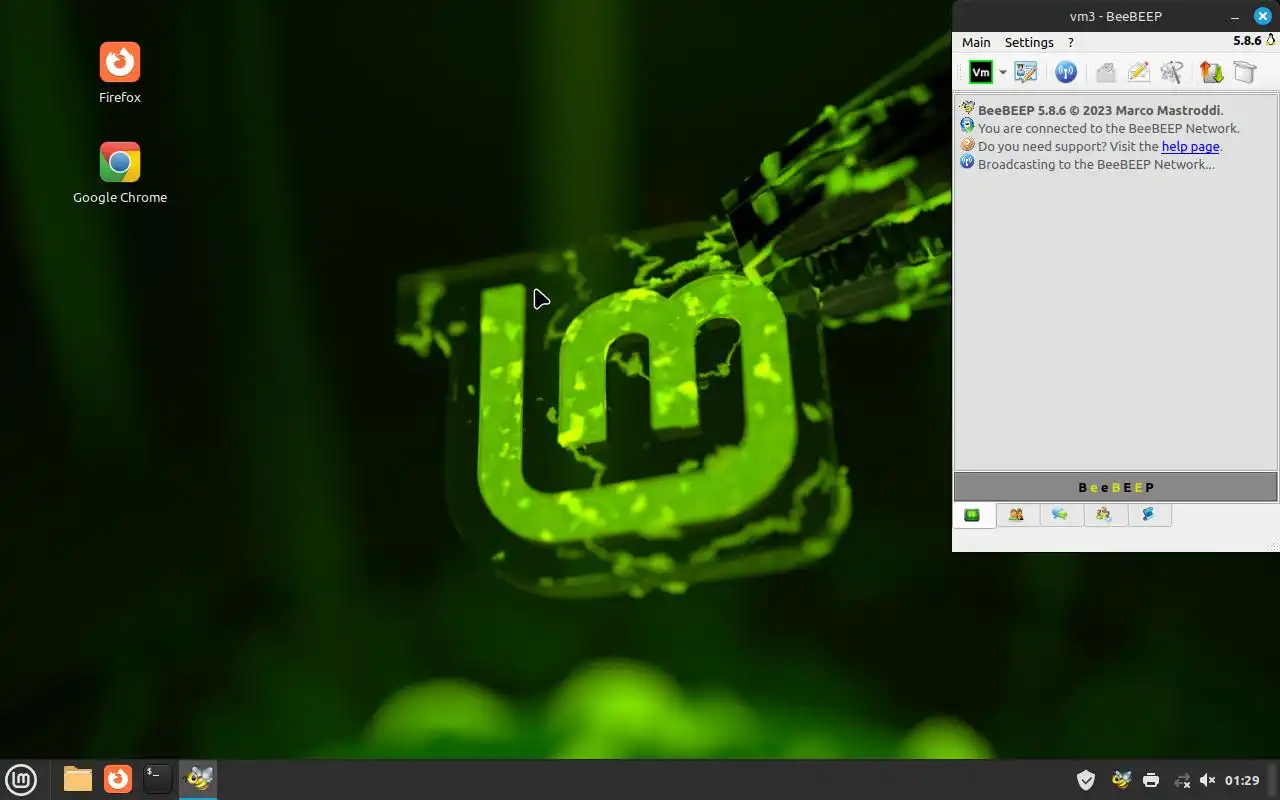Image resolution: width=1280 pixels, height=800 pixels.
Task: Click the 5.8.6 version label with penguin
Action: point(1253,41)
